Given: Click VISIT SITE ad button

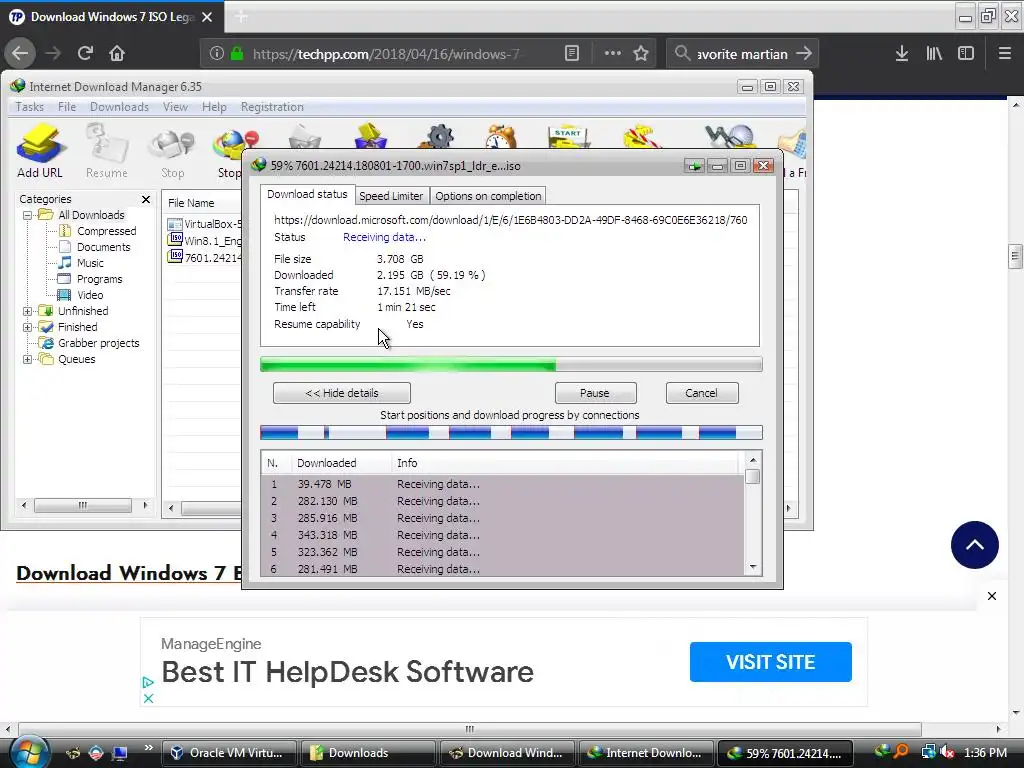Looking at the screenshot, I should tap(771, 662).
